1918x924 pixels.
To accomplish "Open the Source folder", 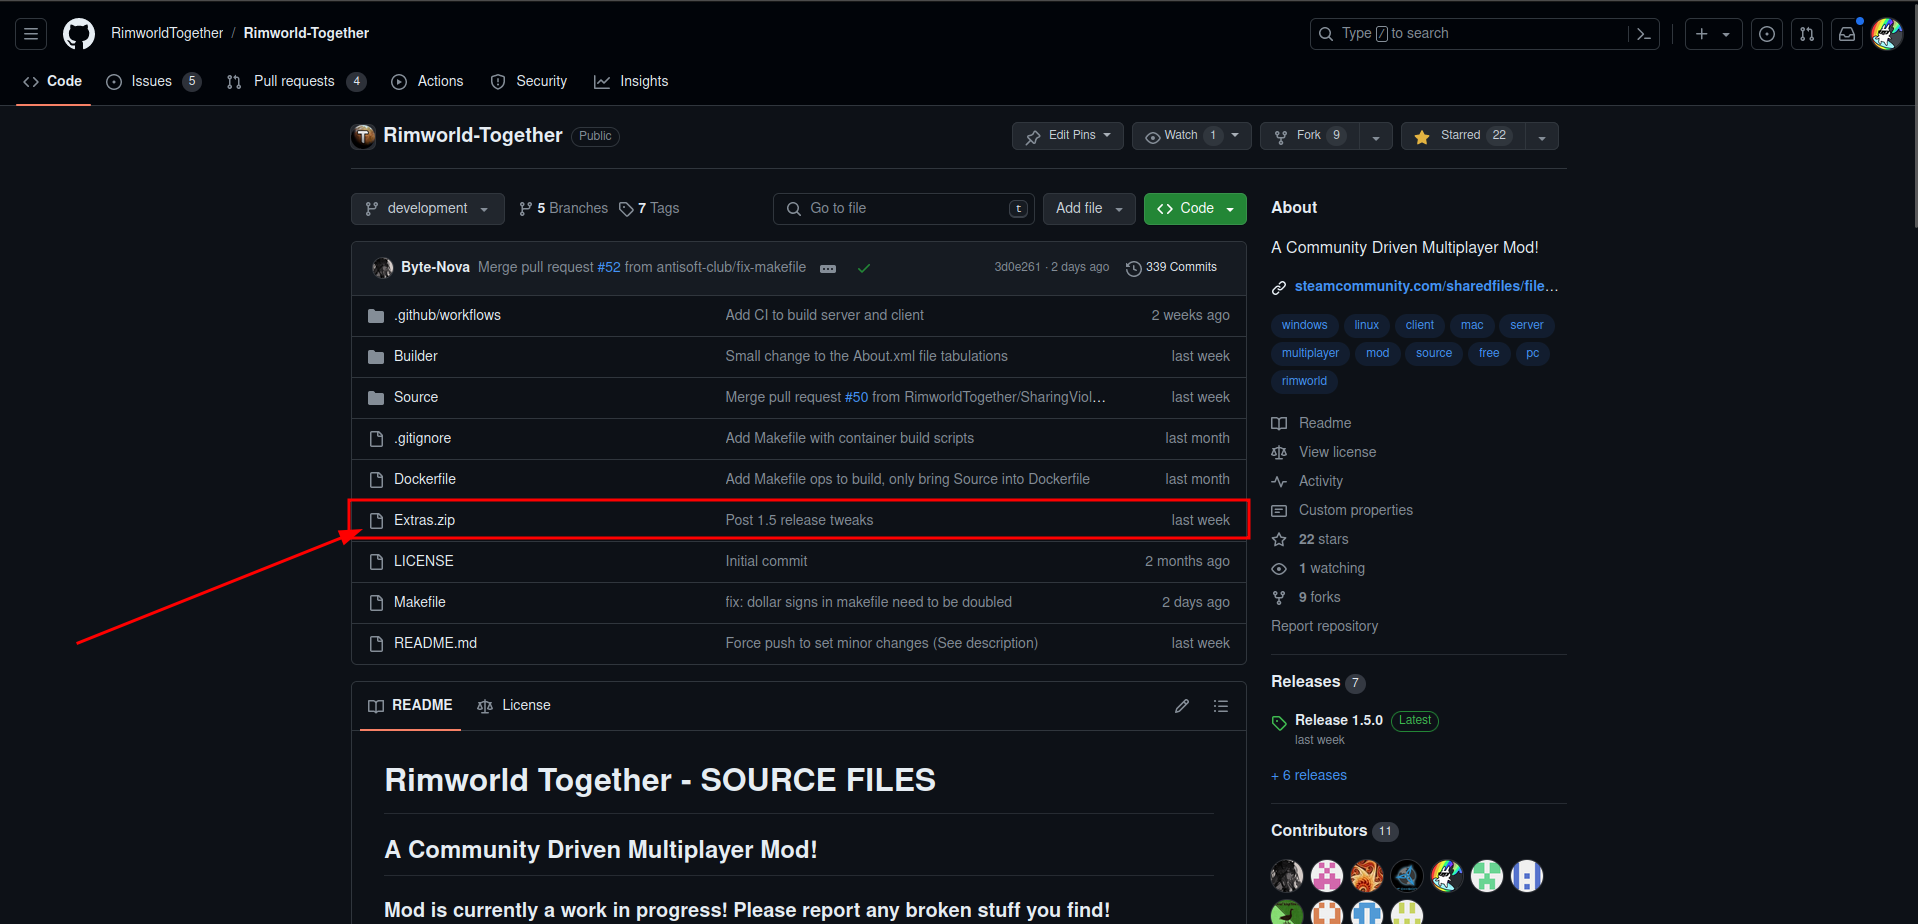I will click(416, 397).
